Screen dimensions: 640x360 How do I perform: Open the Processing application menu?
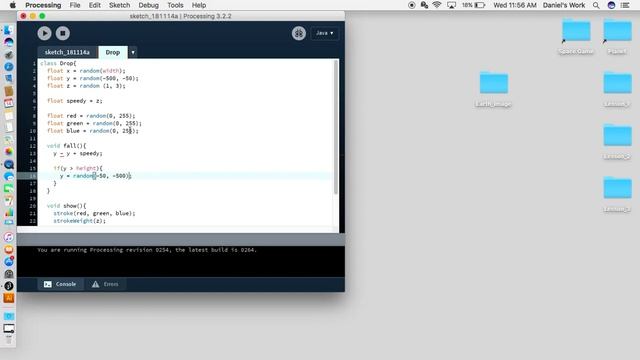click(43, 5)
